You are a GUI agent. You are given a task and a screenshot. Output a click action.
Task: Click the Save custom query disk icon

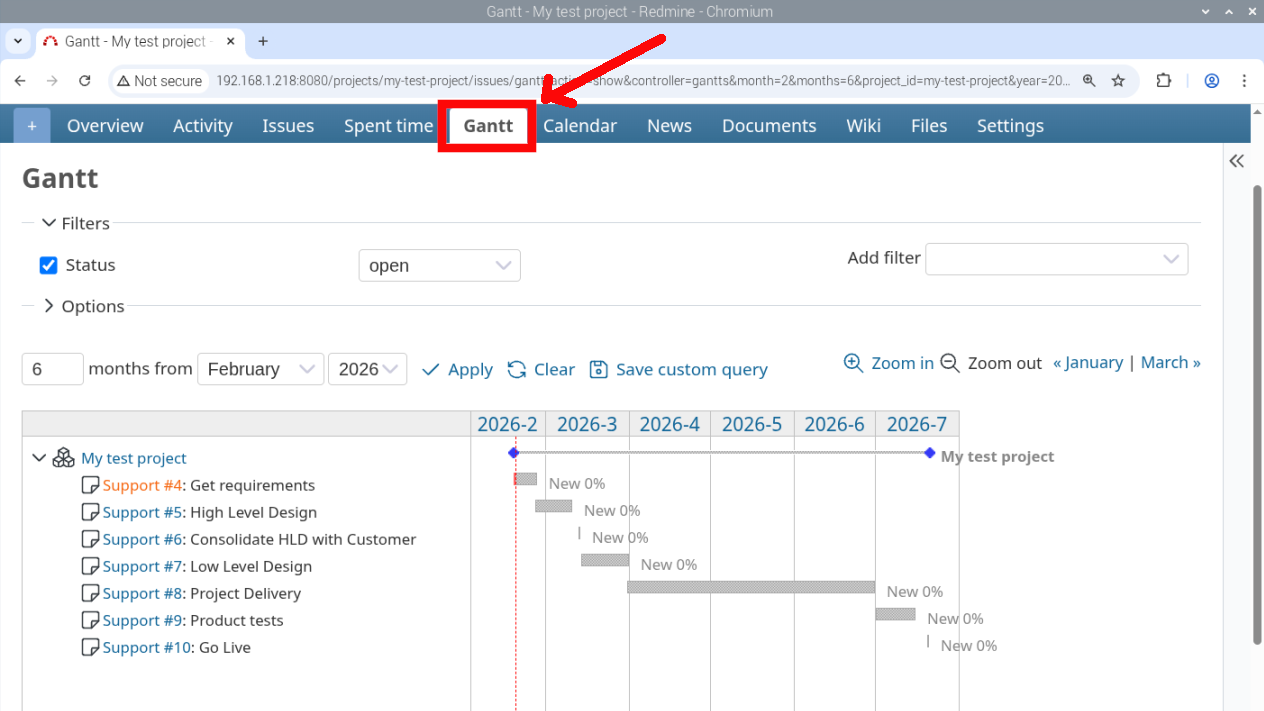[x=599, y=369]
